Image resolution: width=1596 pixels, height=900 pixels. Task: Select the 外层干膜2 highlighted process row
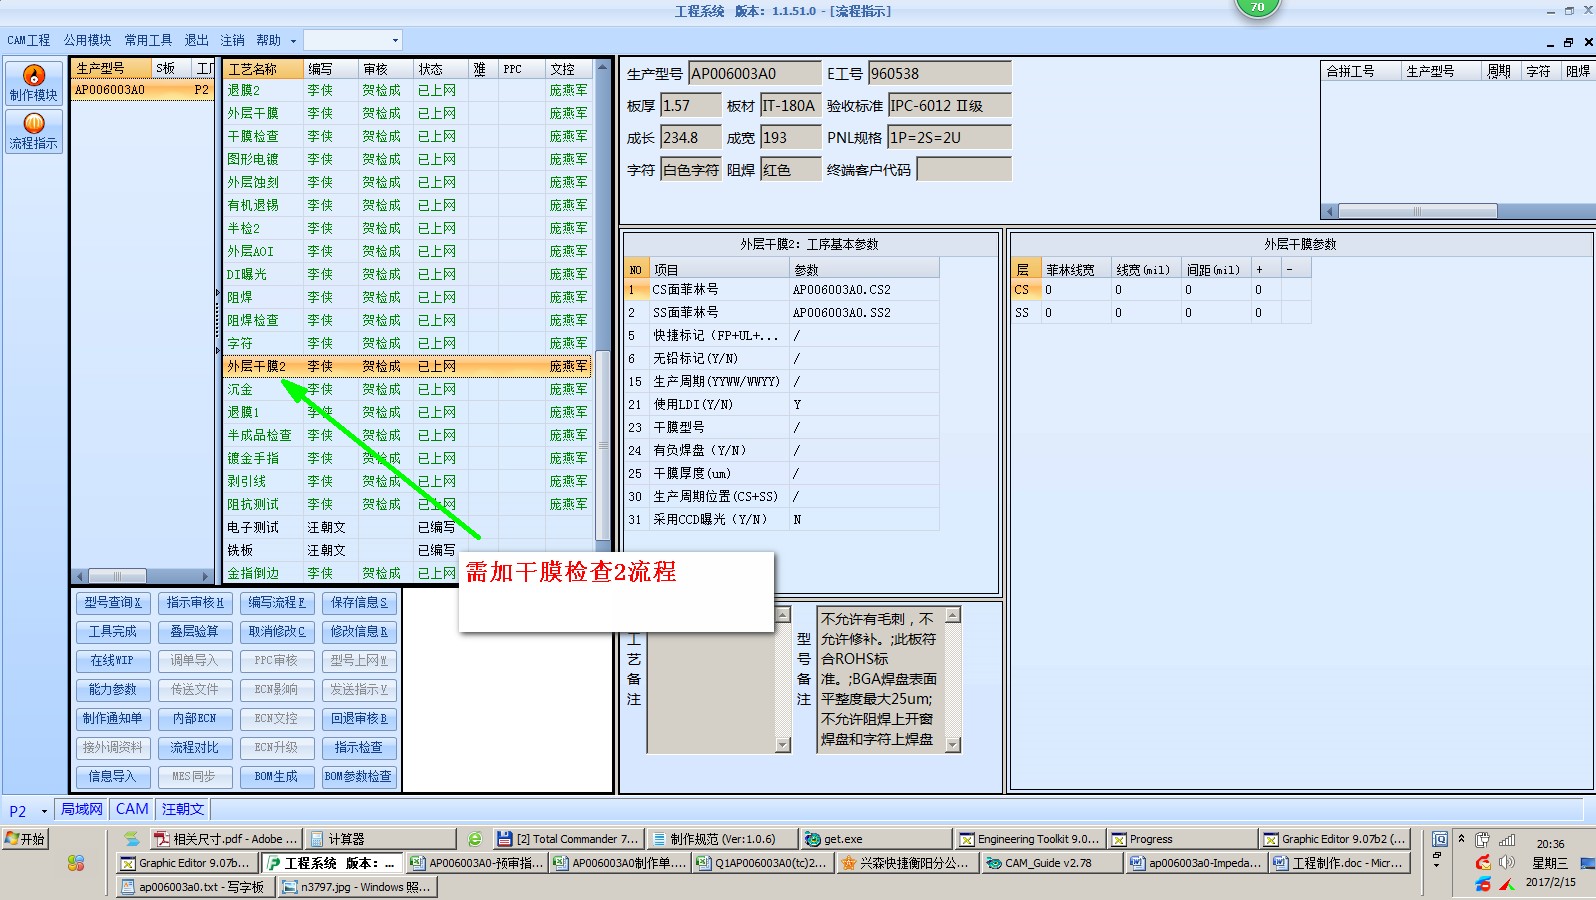click(x=408, y=366)
